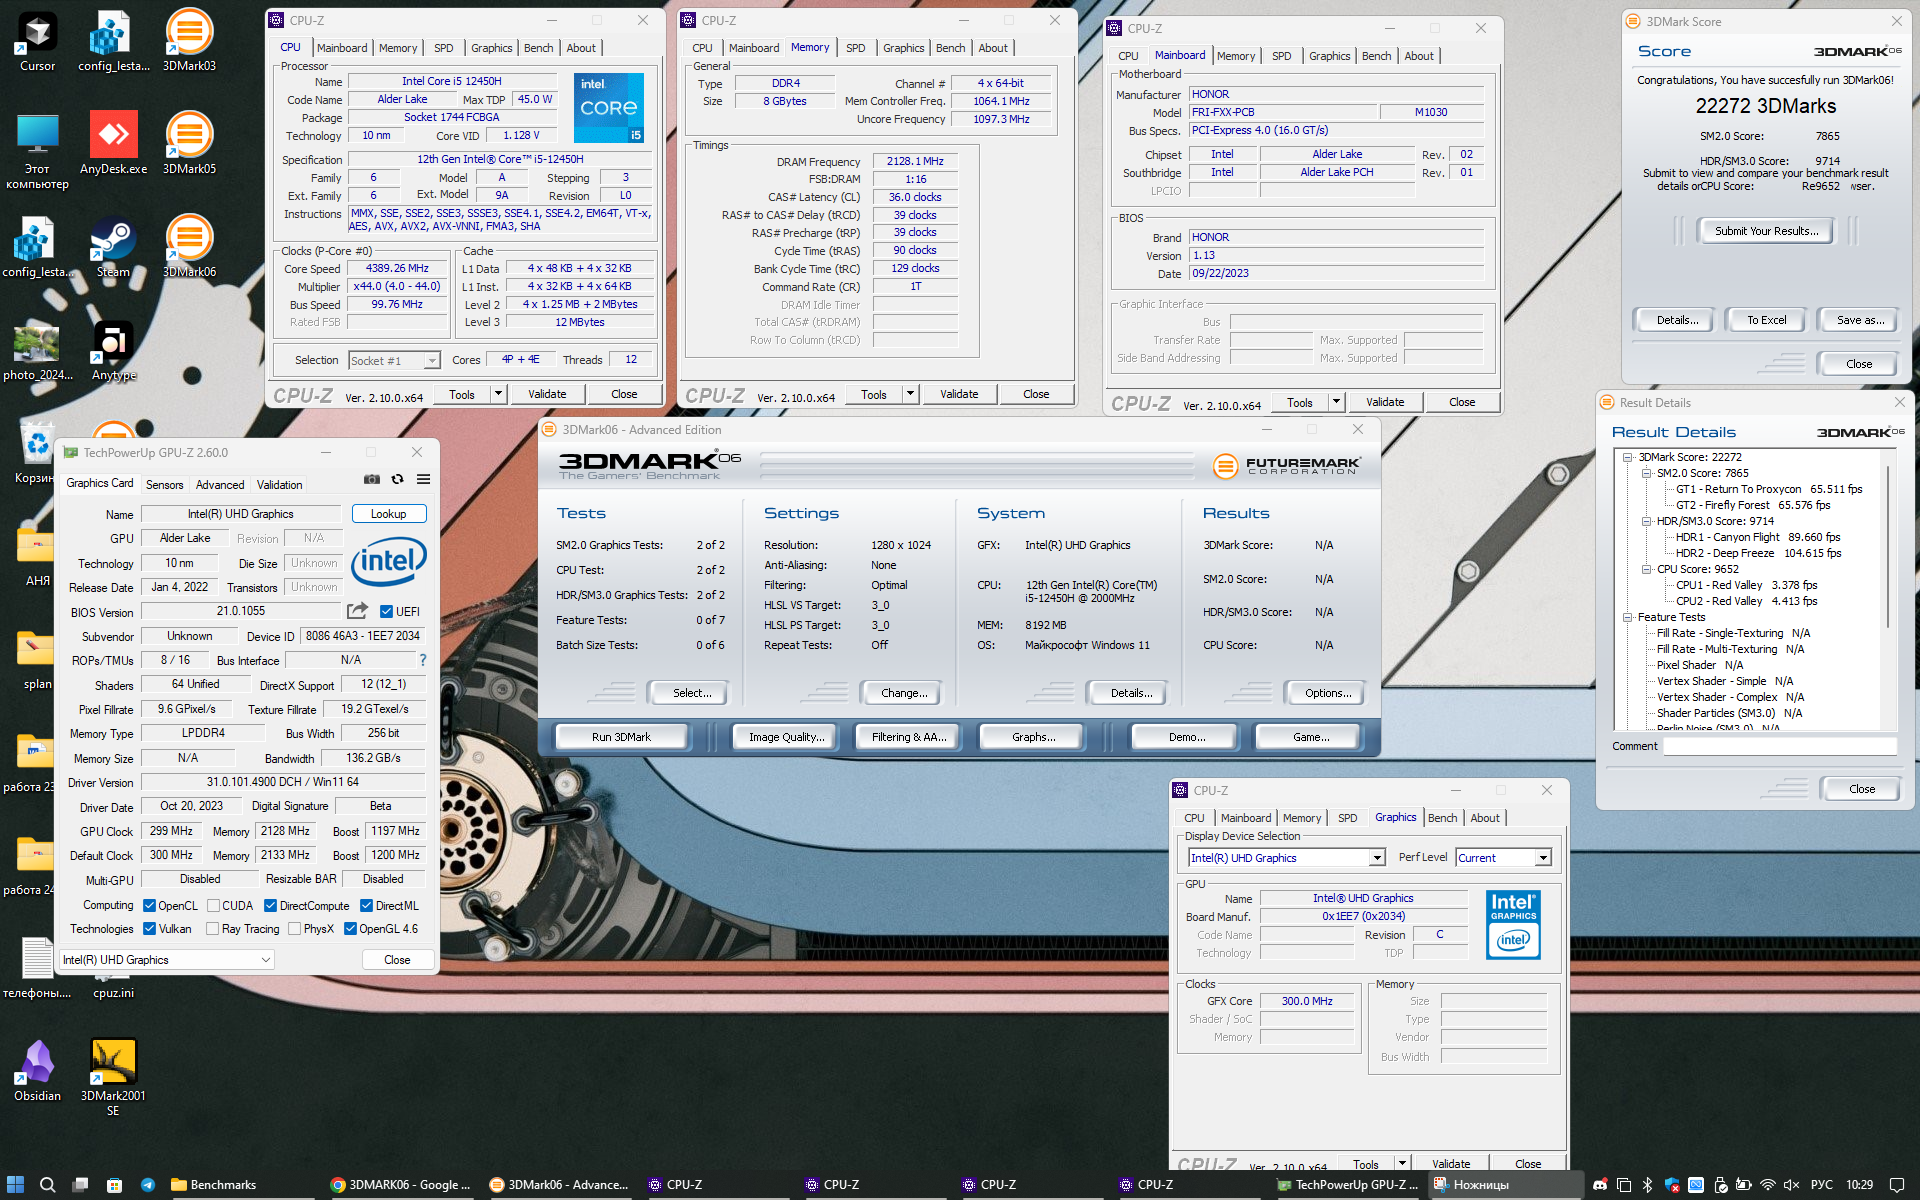
Task: Toggle the DirectCompute checkbox
Action: (x=270, y=905)
